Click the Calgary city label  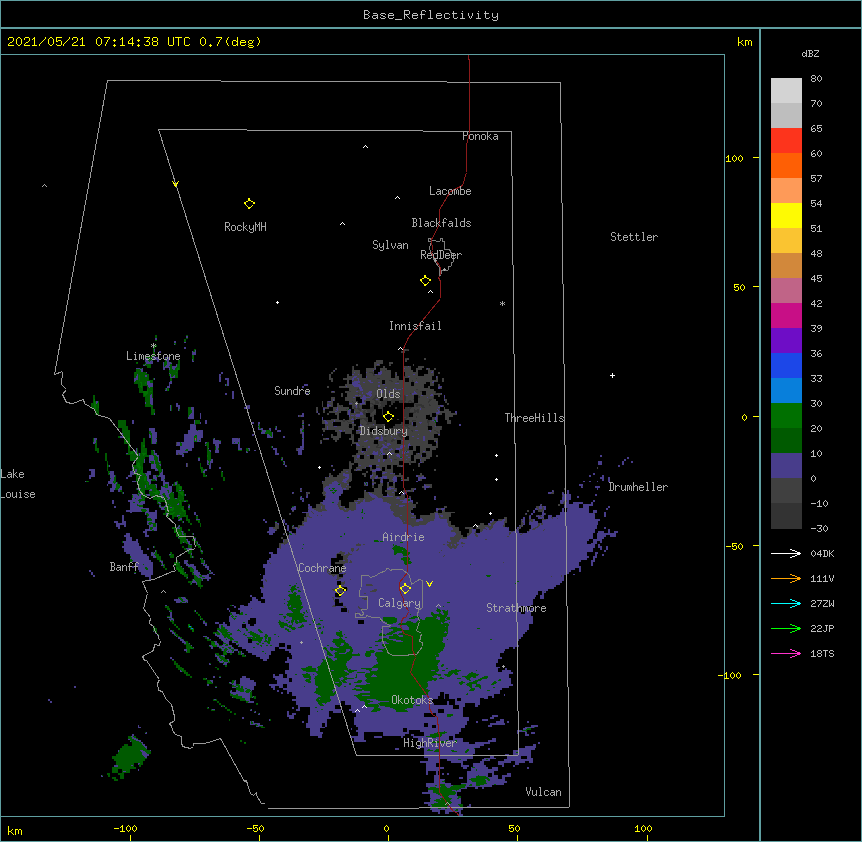(399, 603)
